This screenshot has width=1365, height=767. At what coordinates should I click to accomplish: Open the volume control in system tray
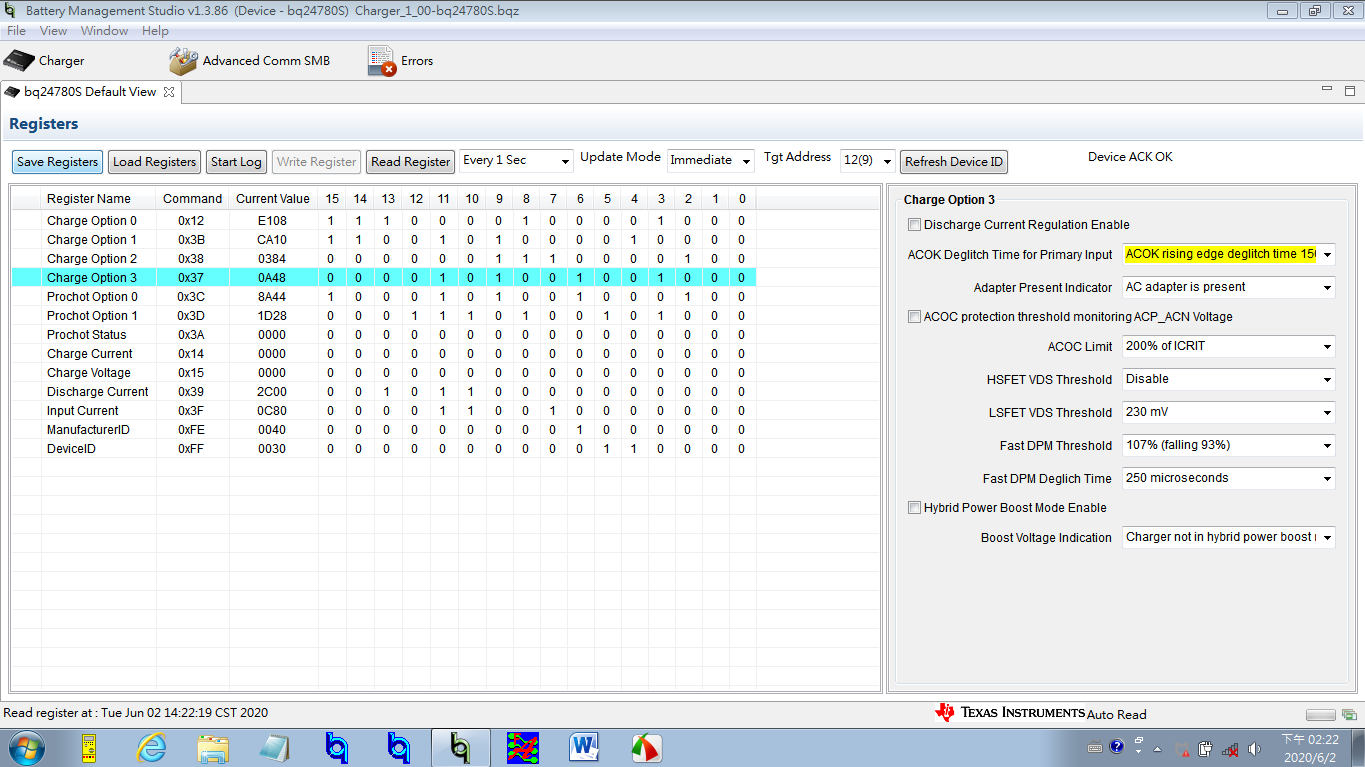pos(1254,748)
